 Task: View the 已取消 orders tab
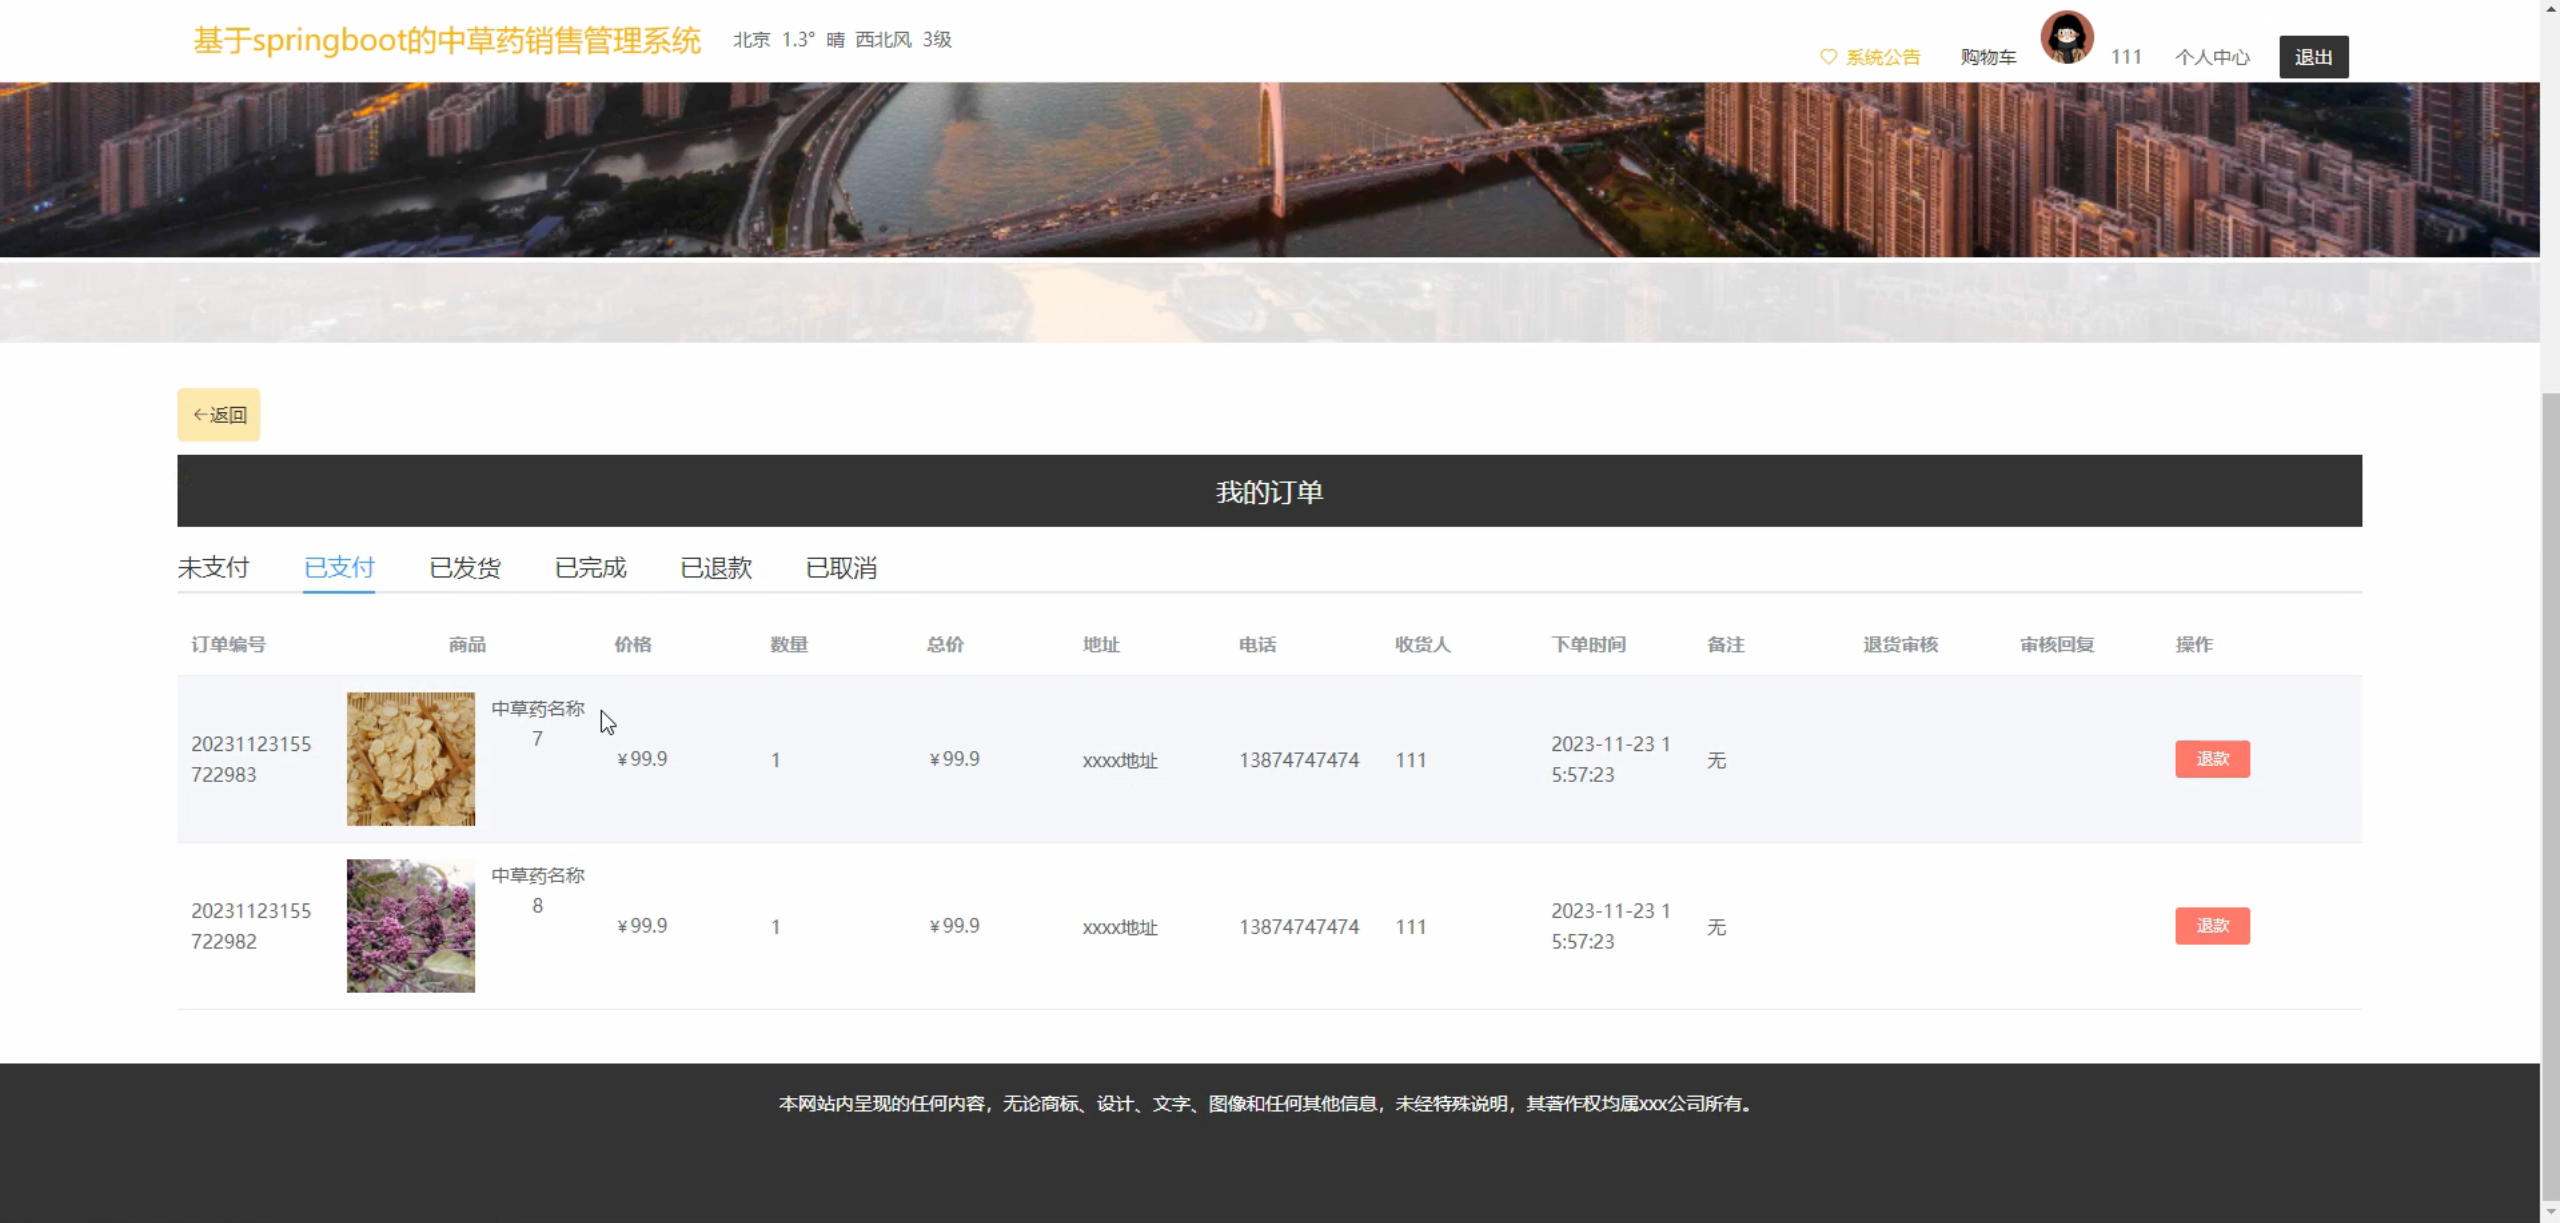[841, 568]
